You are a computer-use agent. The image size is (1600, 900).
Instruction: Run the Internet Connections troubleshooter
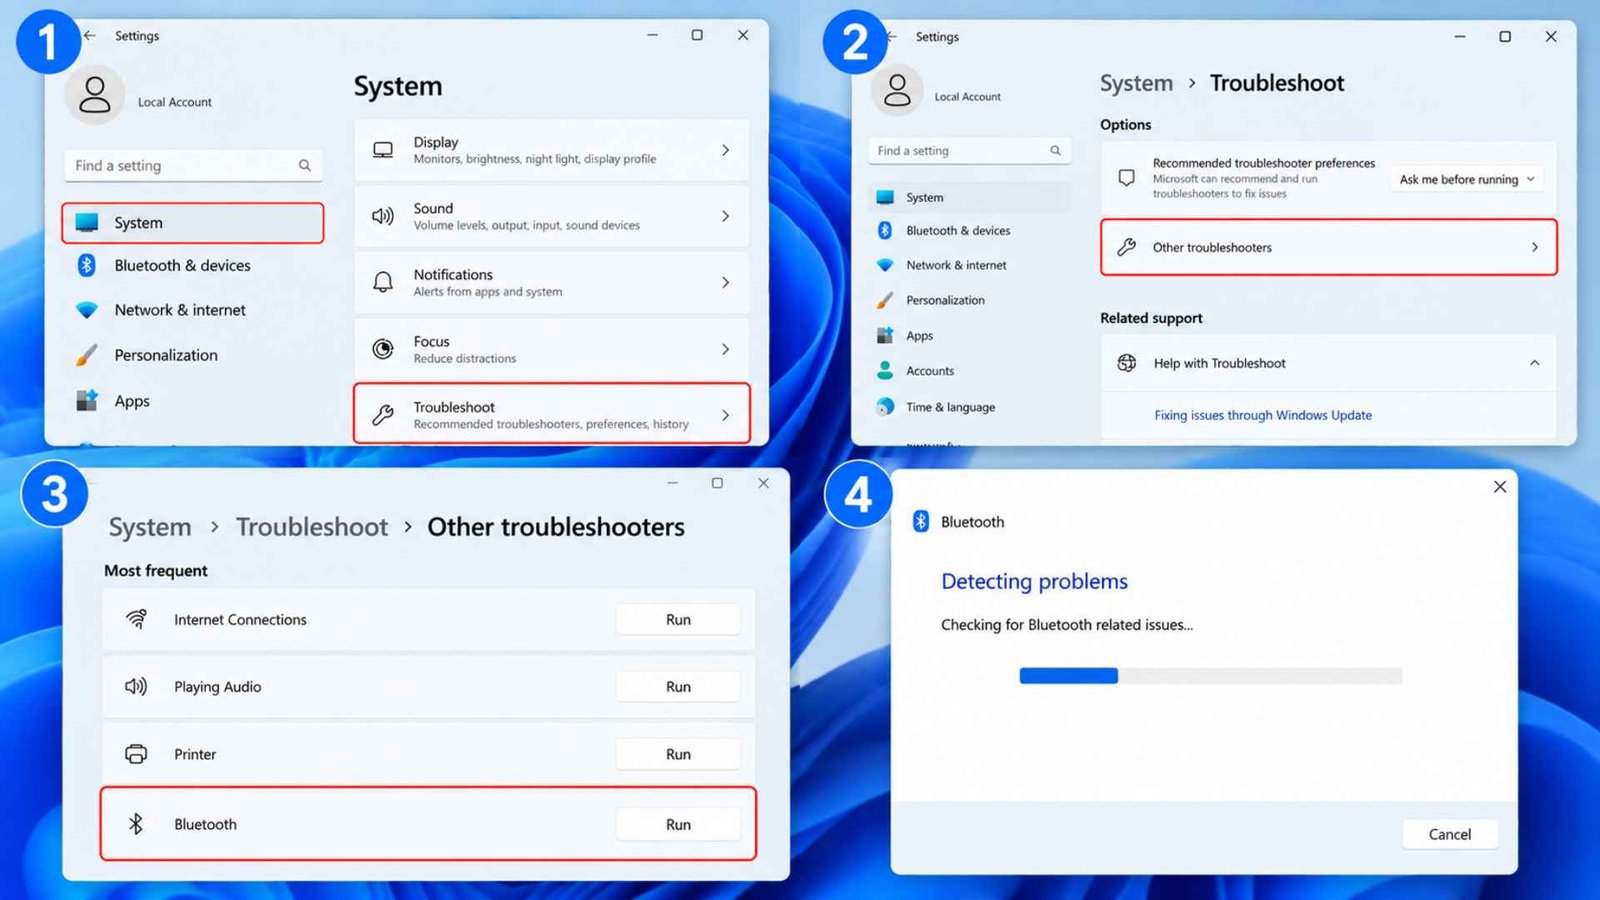[x=678, y=620]
